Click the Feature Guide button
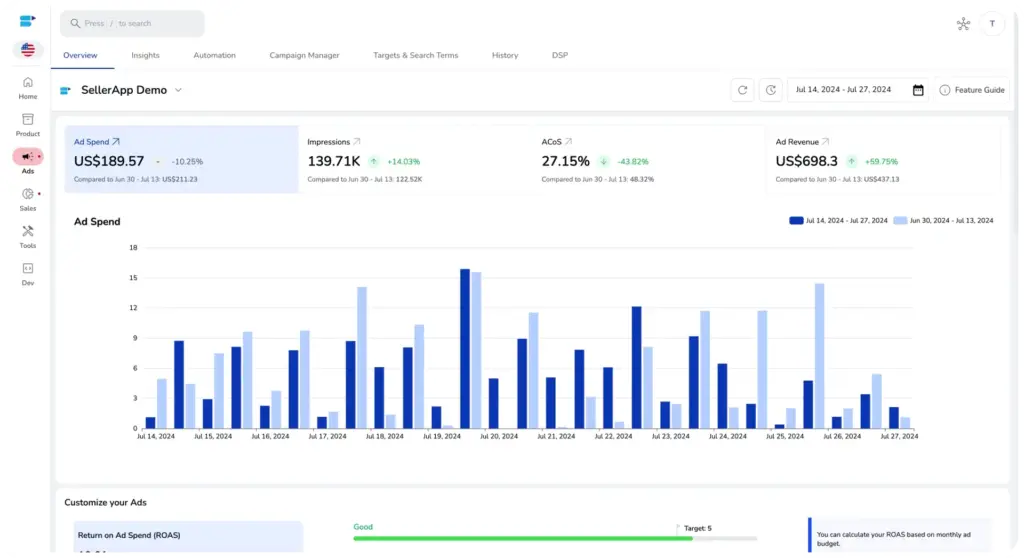 972,90
